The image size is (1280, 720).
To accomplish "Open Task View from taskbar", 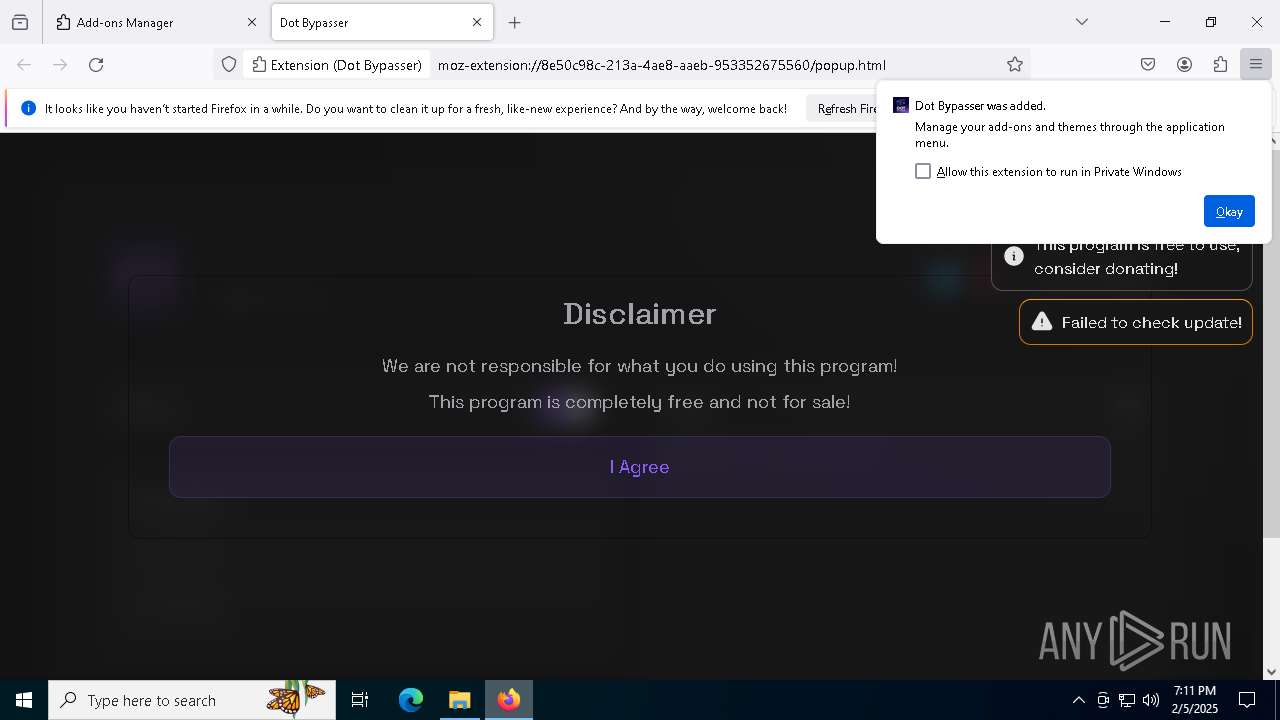I will [x=360, y=700].
